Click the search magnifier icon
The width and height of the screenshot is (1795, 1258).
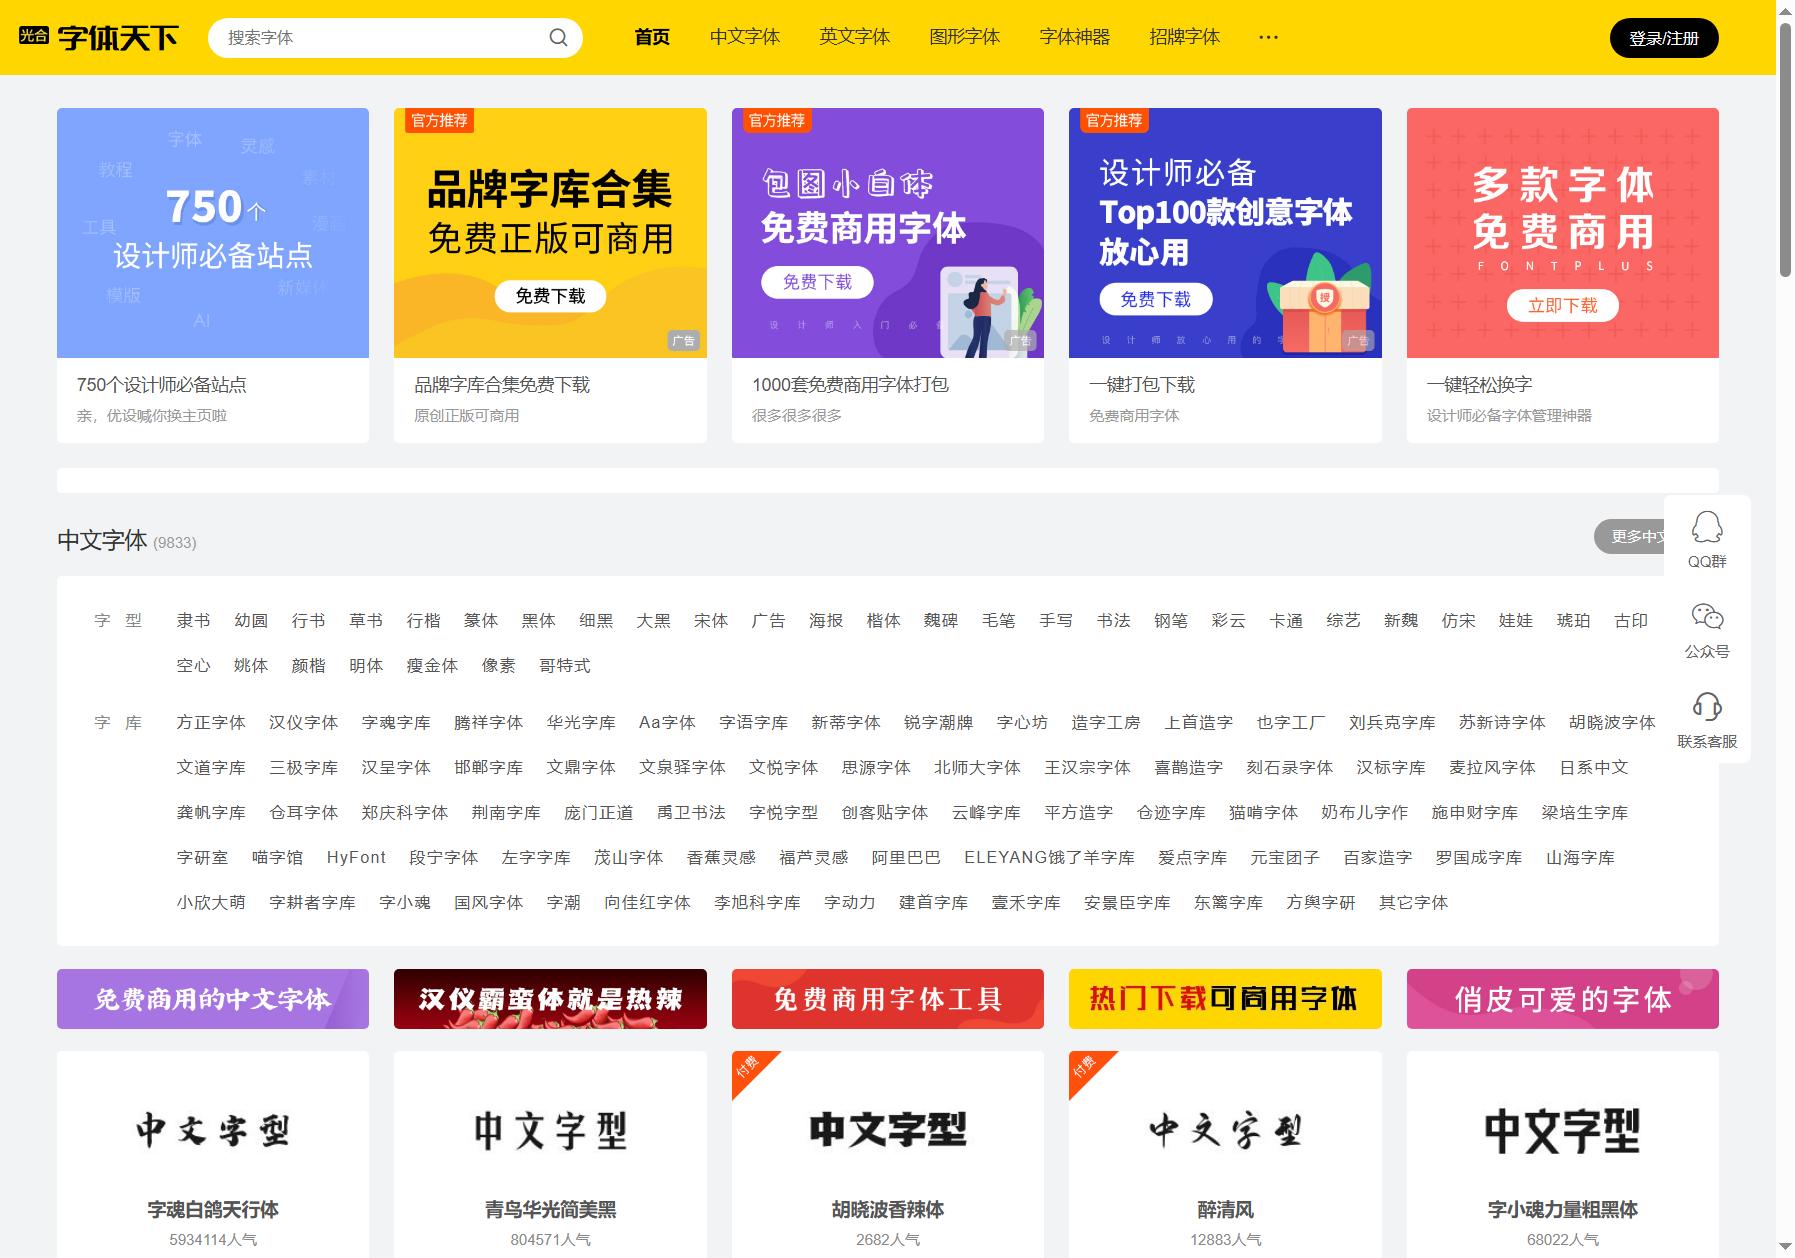tap(558, 38)
